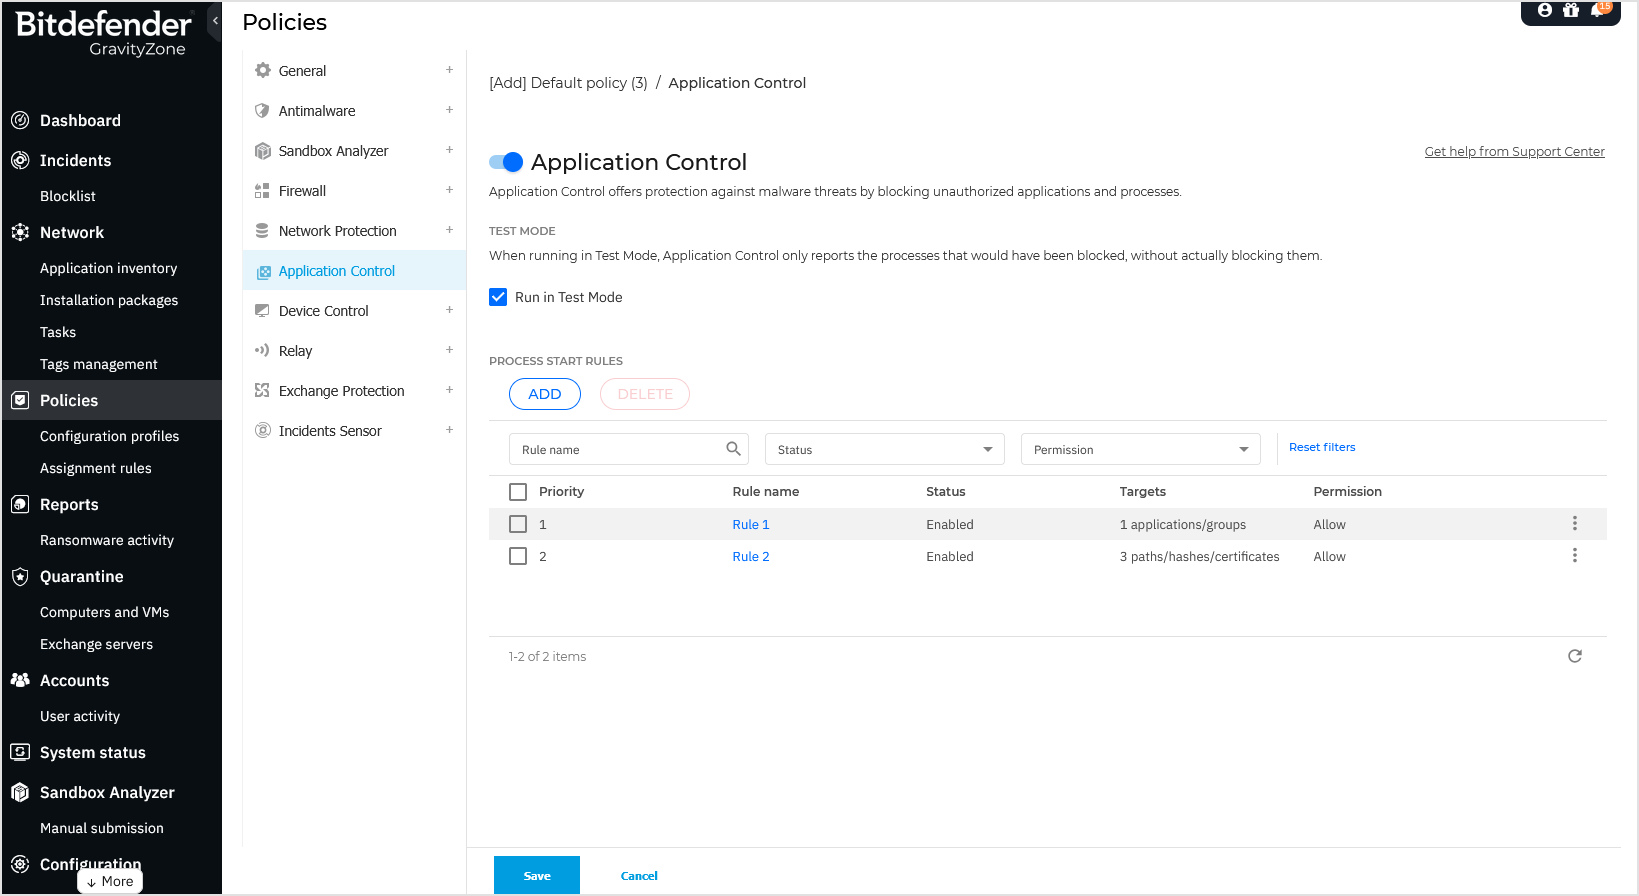
Task: Tick the checkbox for Rule 2
Action: [x=518, y=556]
